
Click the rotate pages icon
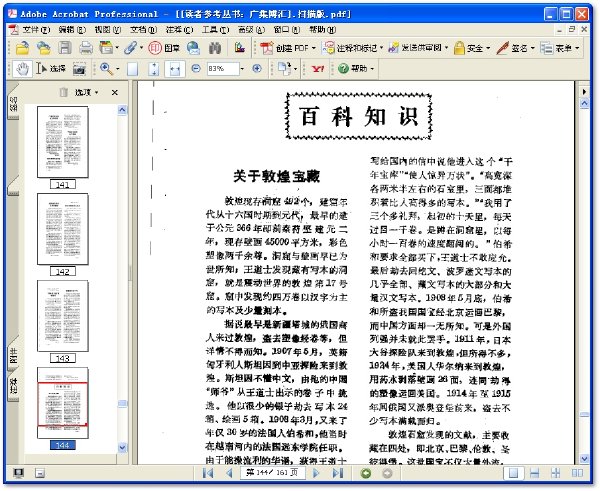click(284, 69)
